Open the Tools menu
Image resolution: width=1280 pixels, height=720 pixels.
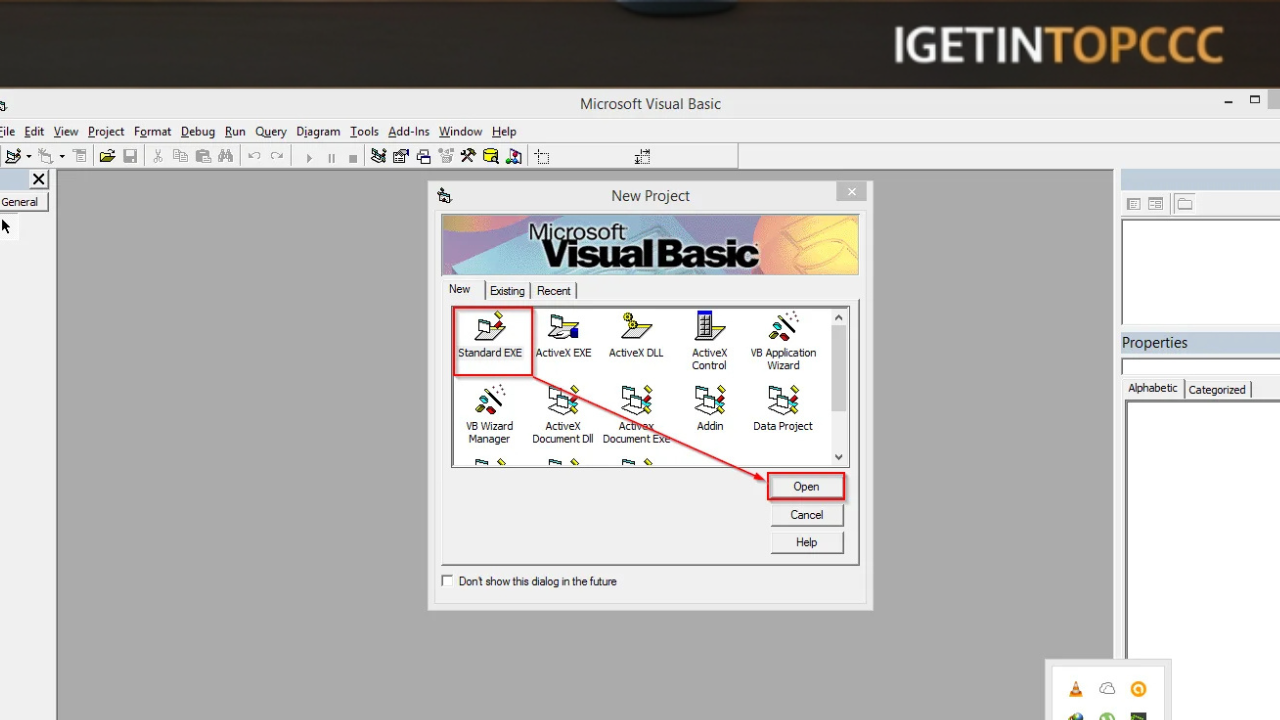364,131
